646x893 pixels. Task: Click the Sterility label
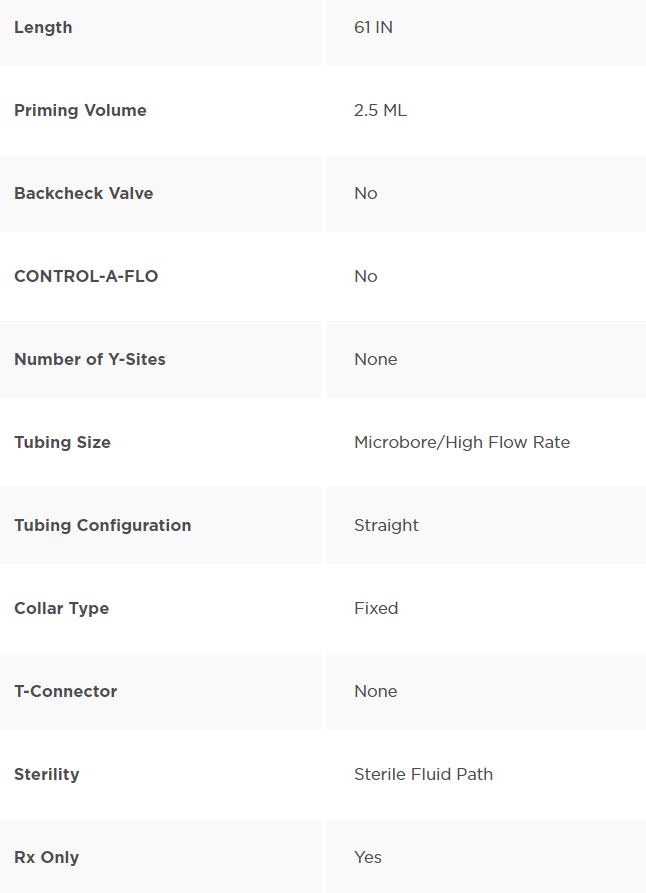coord(47,775)
